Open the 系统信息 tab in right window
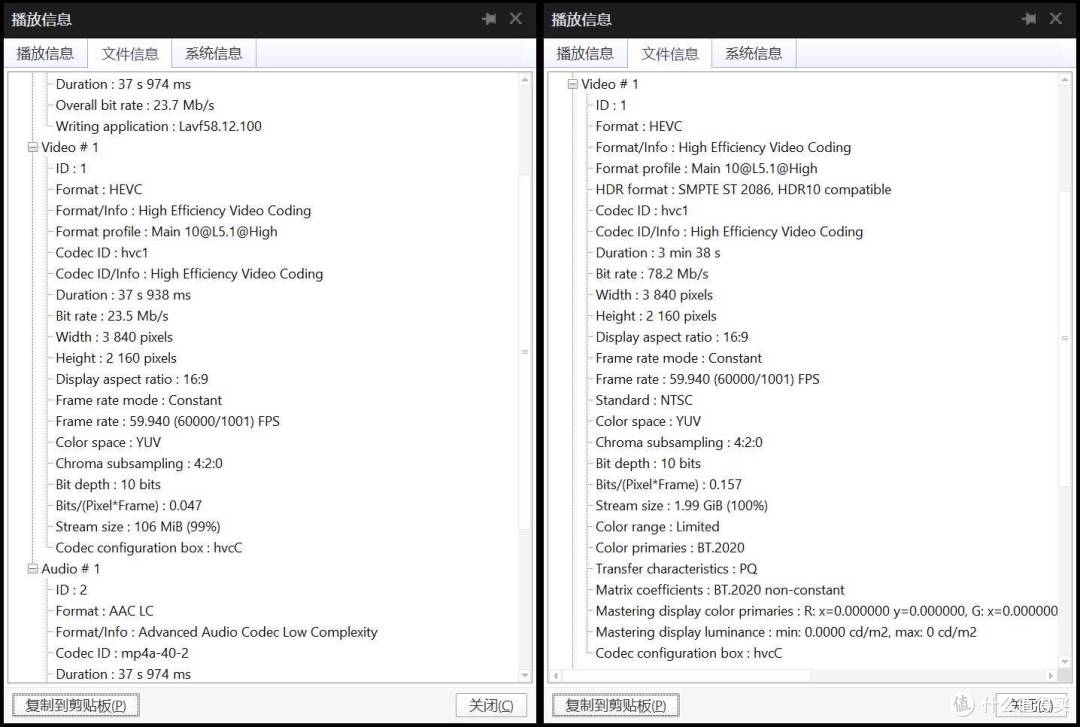 [x=753, y=54]
